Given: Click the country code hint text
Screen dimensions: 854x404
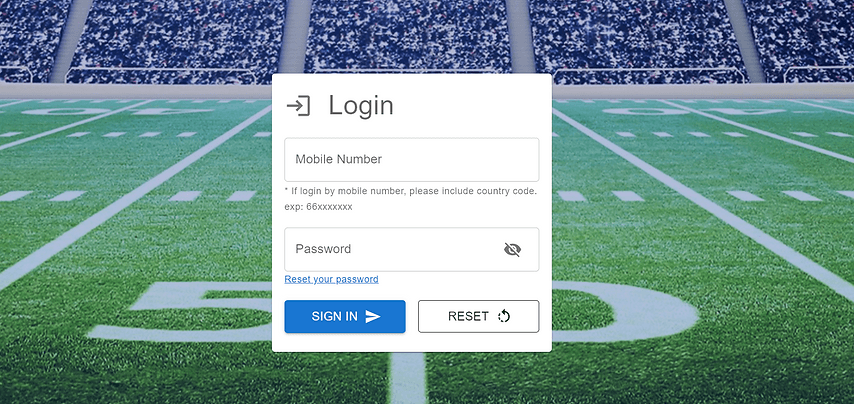Looking at the screenshot, I should tap(411, 191).
